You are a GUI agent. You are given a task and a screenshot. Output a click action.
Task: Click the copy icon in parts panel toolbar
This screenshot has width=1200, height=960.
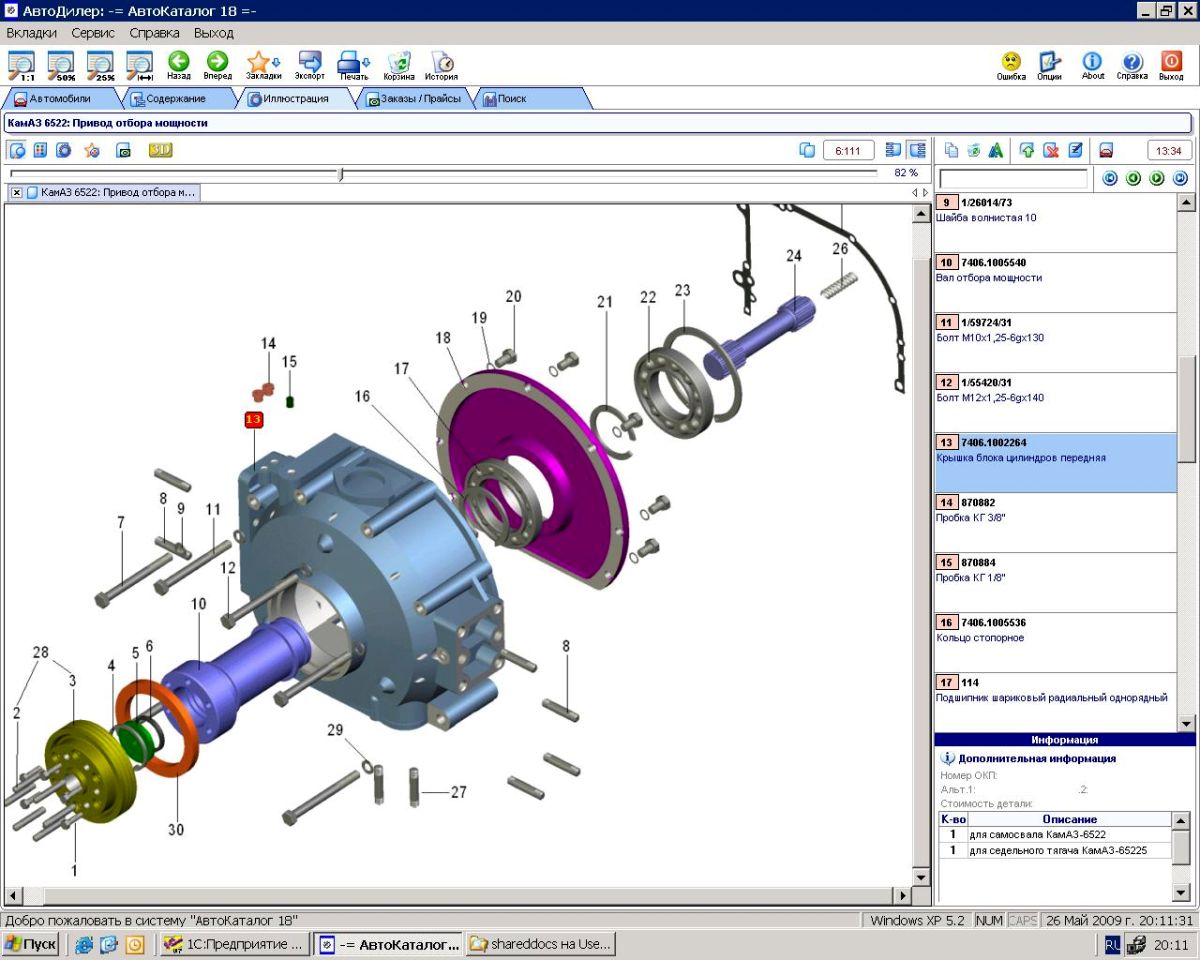952,151
